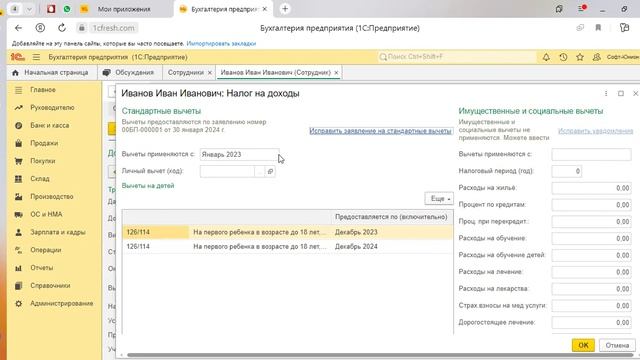Open the dialog's three-dot options menu

coord(606,93)
